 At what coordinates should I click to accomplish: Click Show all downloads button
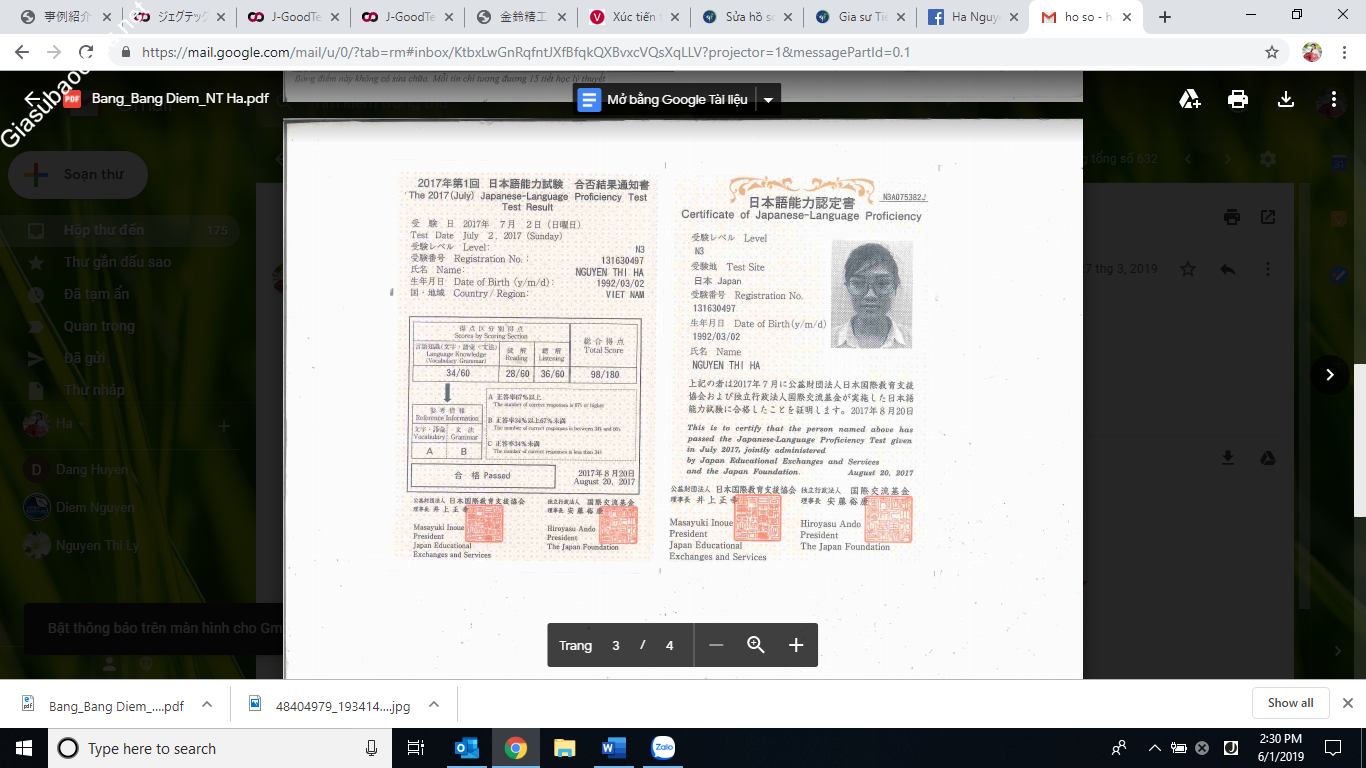(x=1290, y=703)
